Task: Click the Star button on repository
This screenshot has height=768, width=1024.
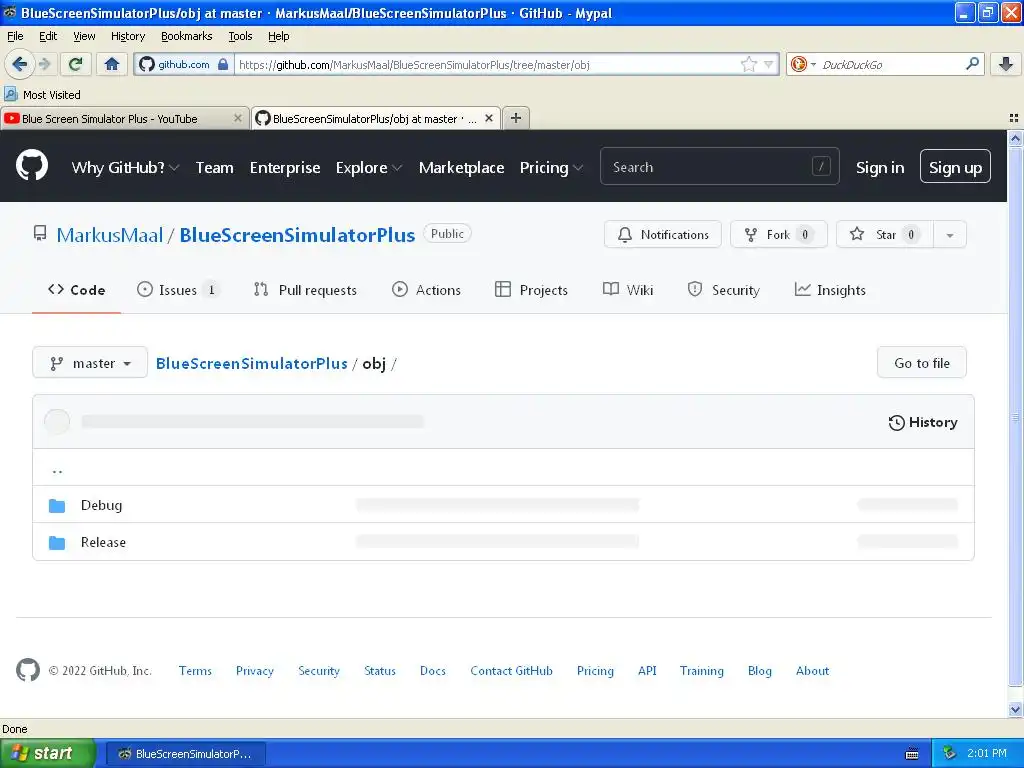Action: pyautogui.click(x=884, y=234)
